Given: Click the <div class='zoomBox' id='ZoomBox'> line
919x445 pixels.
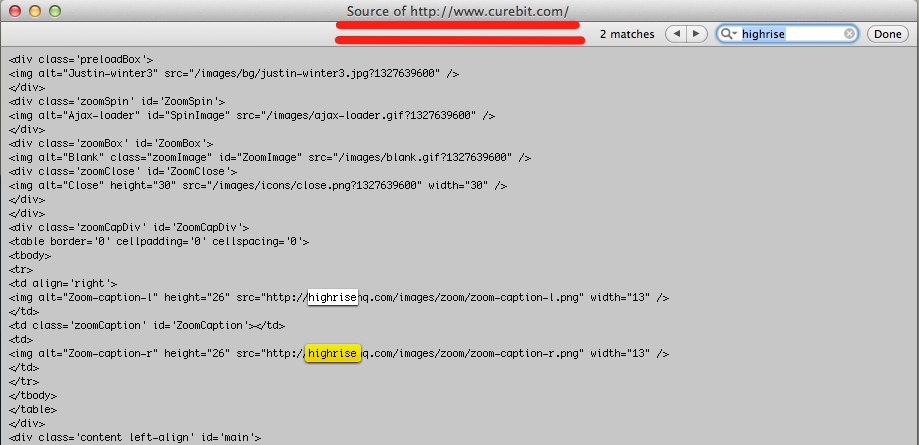Looking at the screenshot, I should tap(111, 144).
